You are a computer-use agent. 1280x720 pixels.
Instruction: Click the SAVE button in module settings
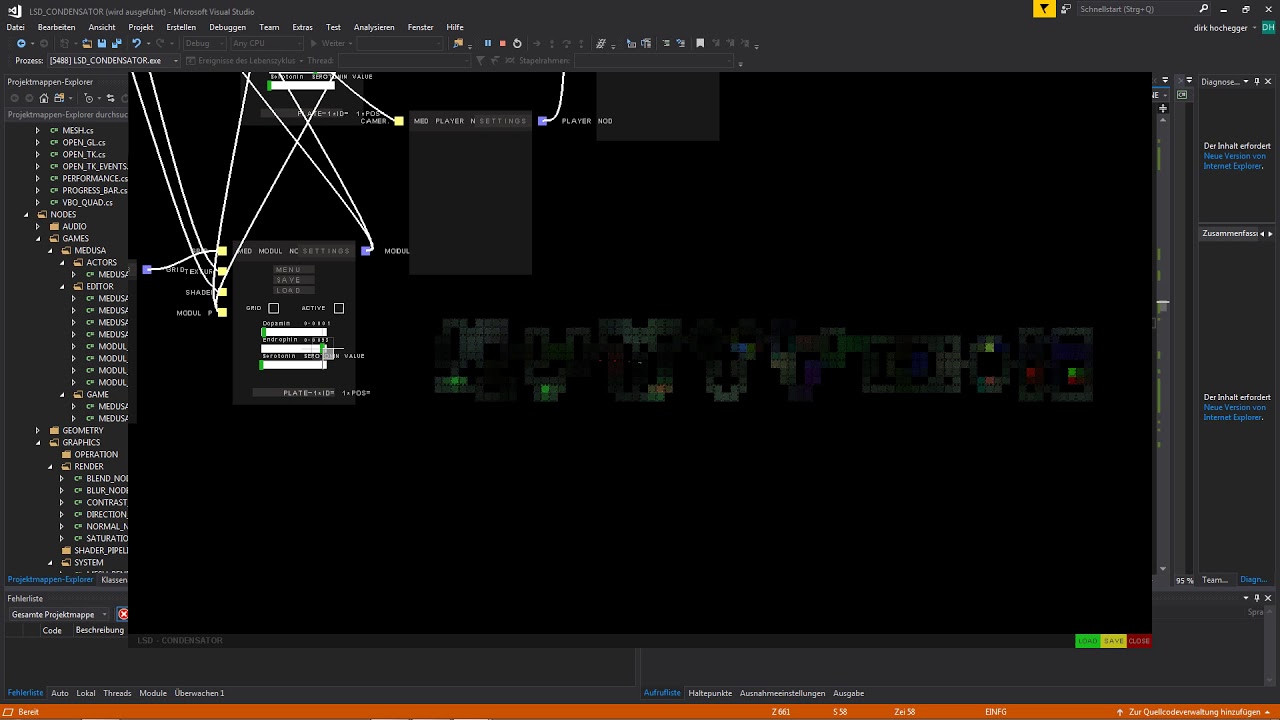point(294,280)
